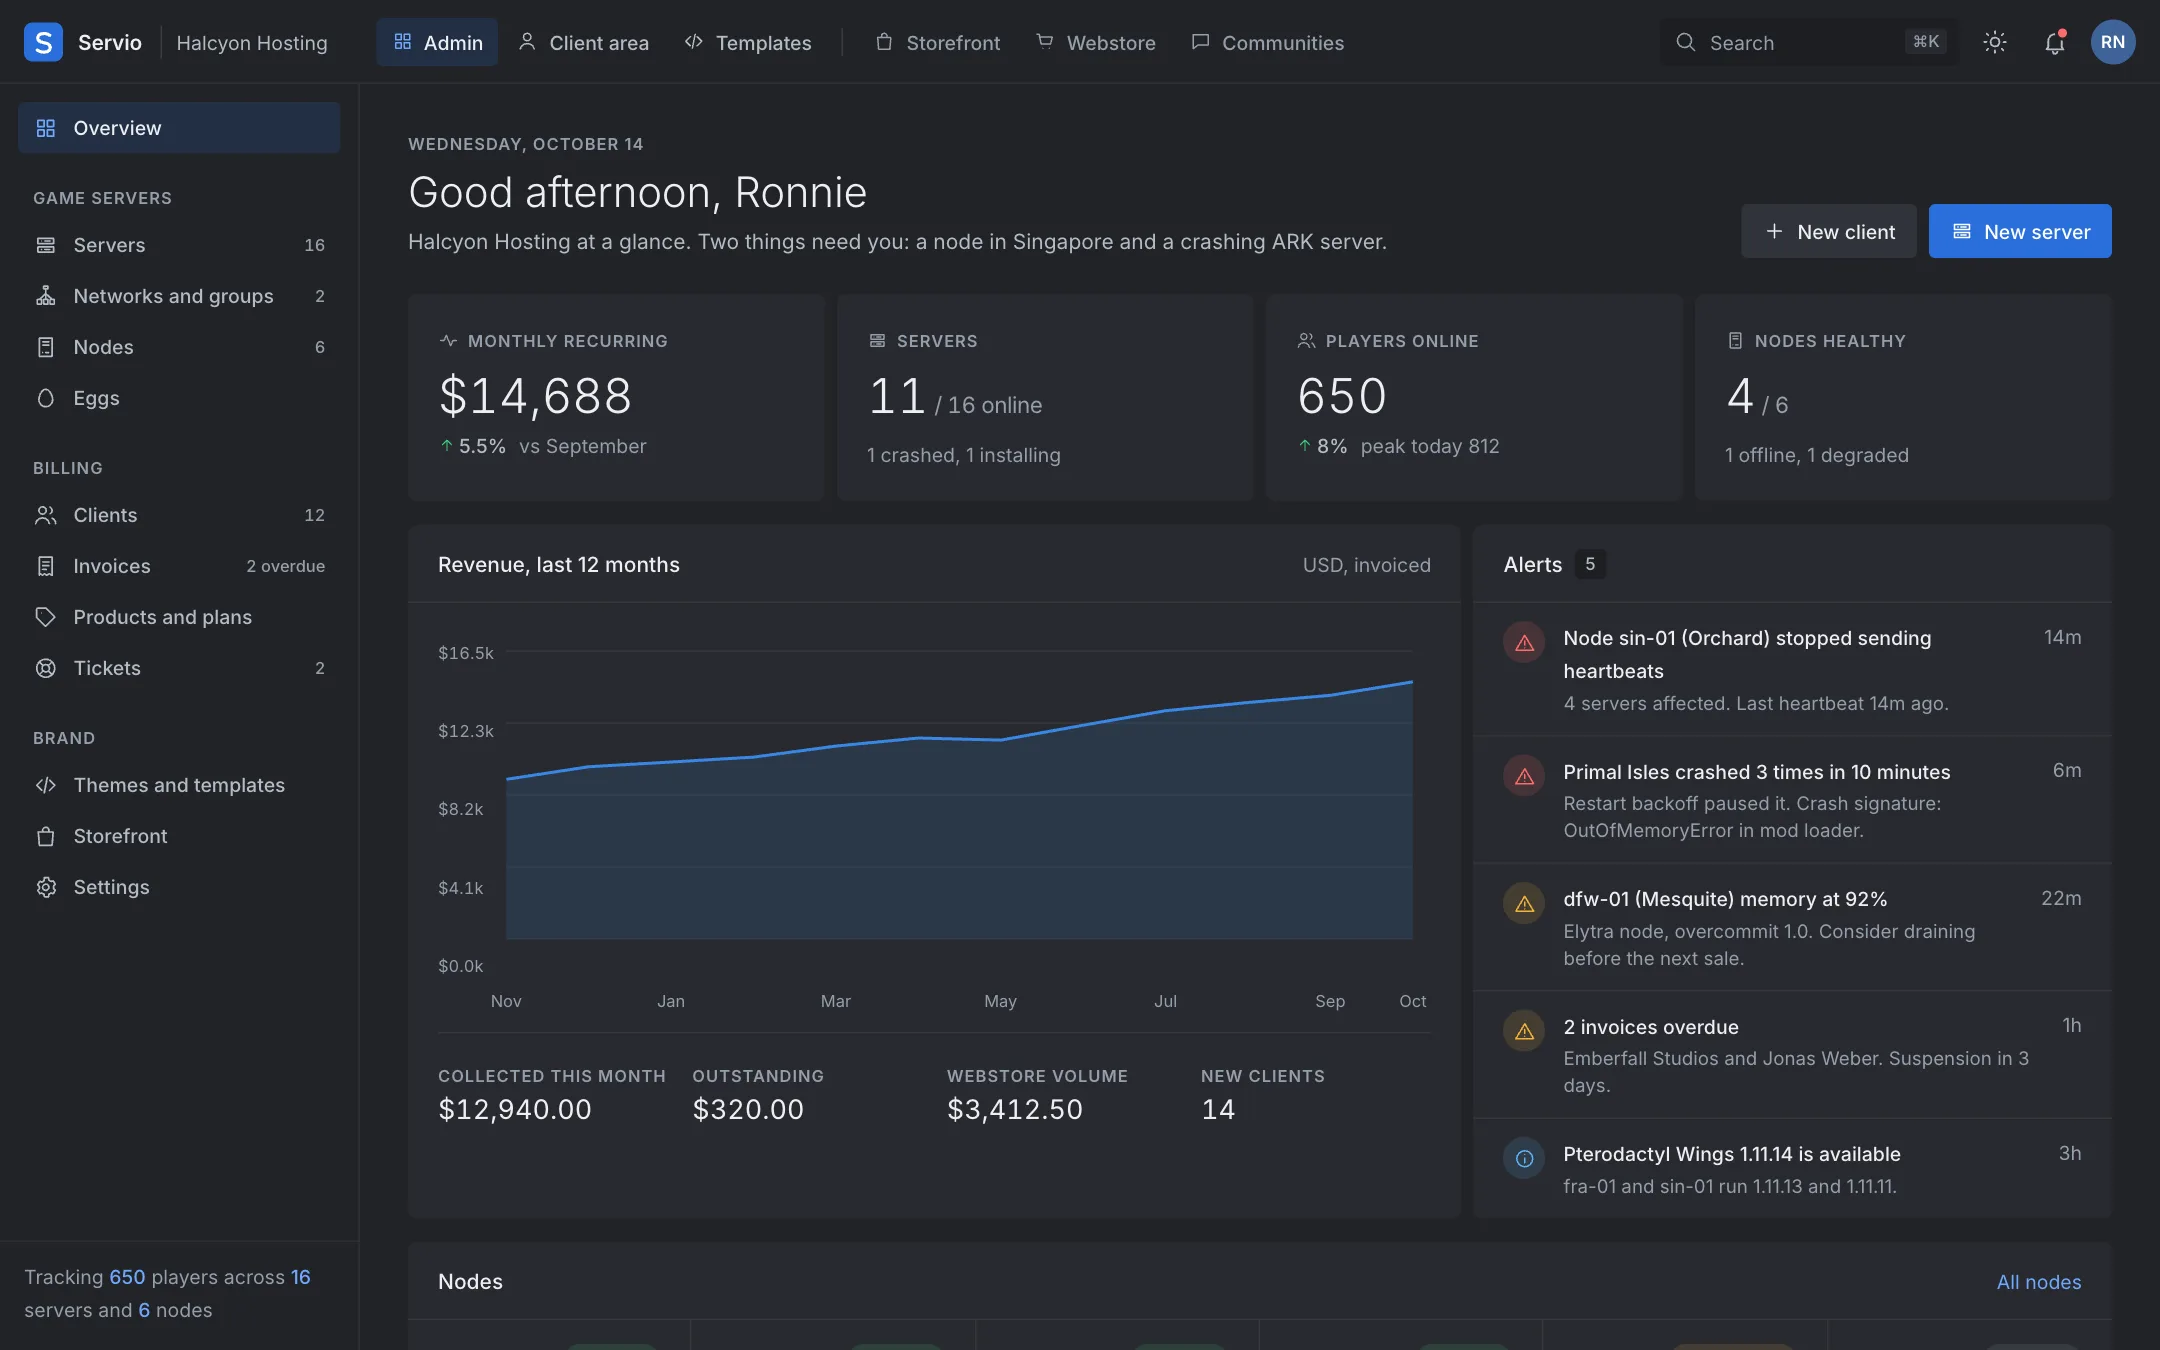This screenshot has width=2160, height=1350.
Task: Follow the All nodes link
Action: [2038, 1282]
